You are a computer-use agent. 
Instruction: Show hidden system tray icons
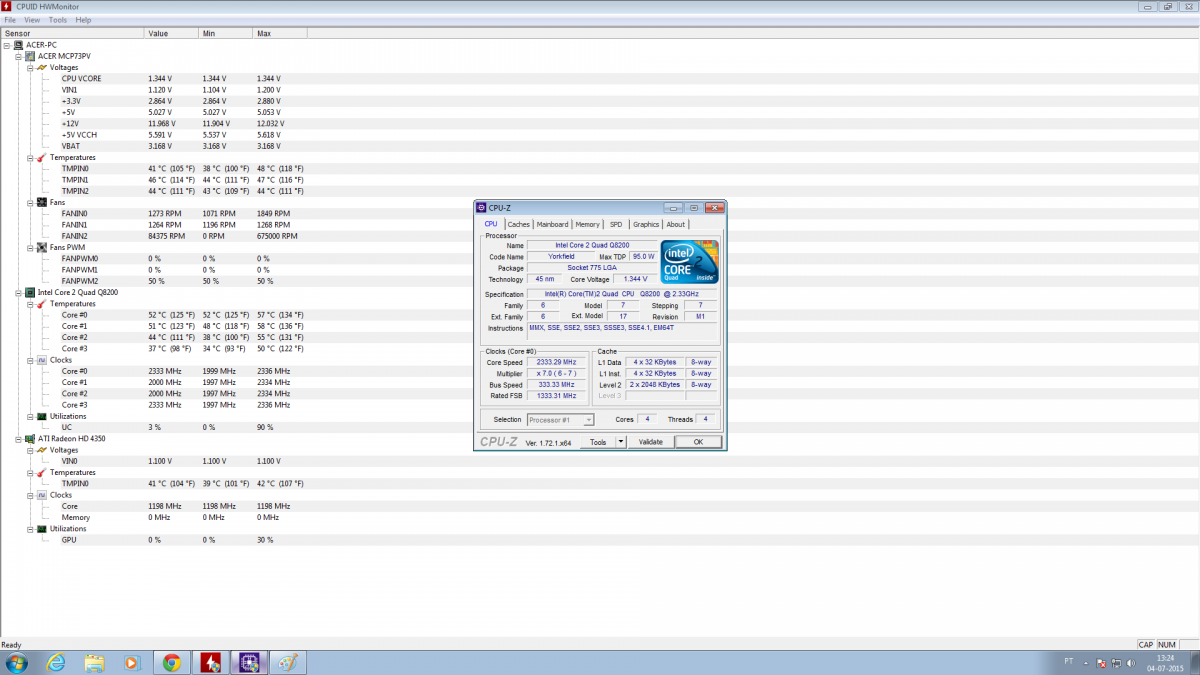(1085, 662)
